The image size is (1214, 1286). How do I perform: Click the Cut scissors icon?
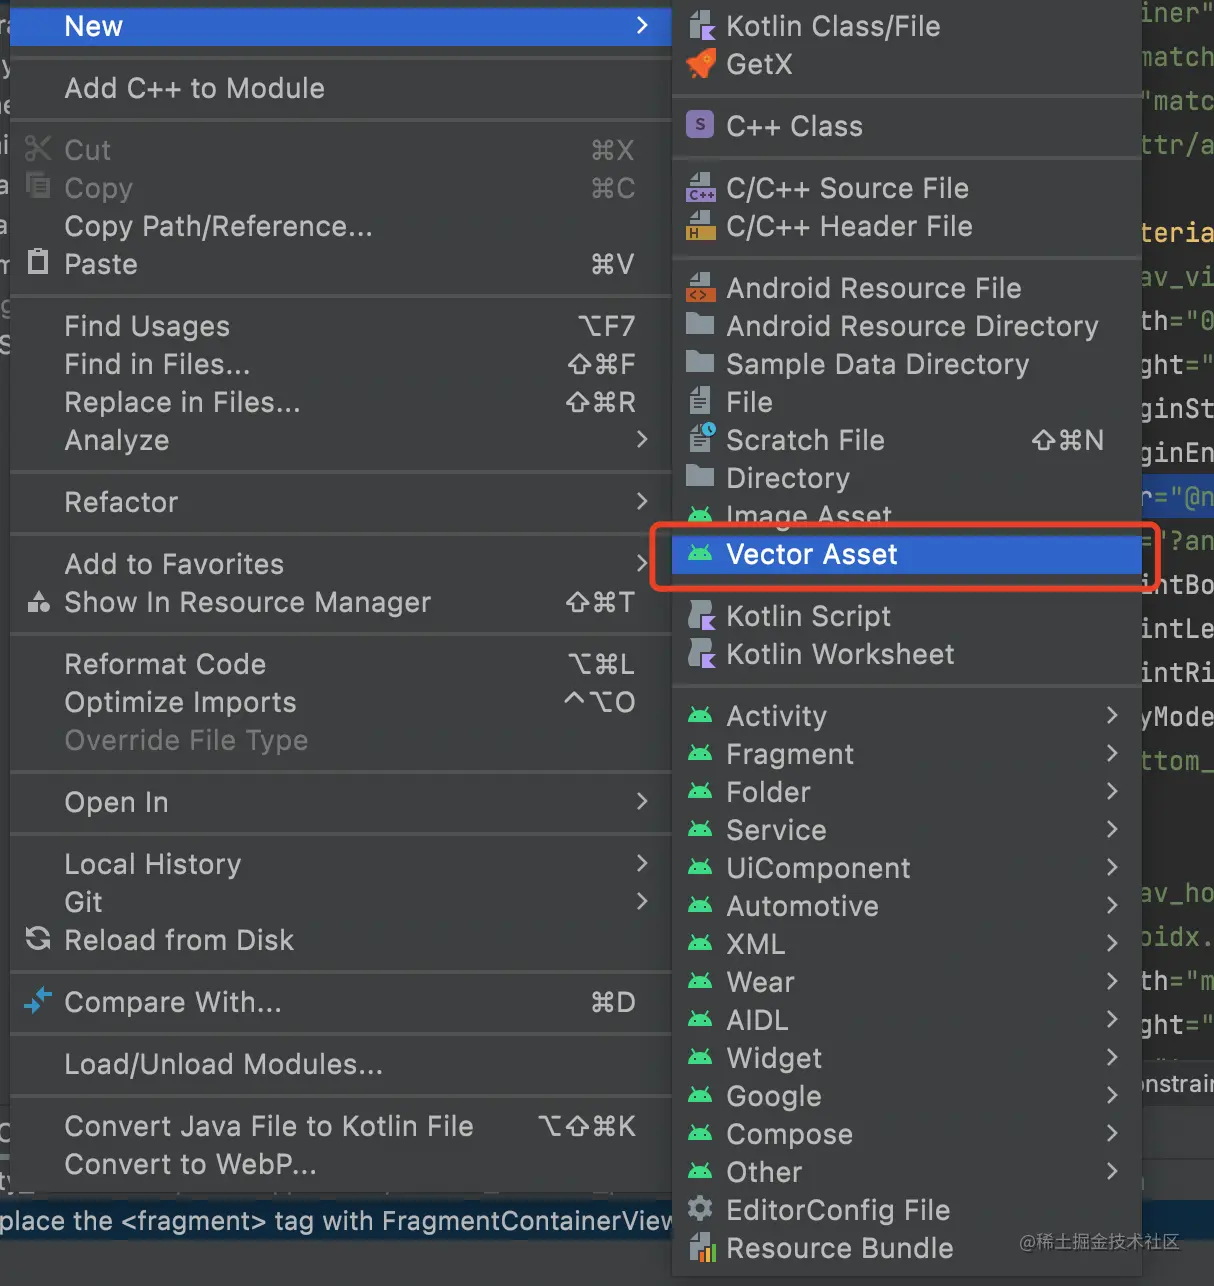38,149
